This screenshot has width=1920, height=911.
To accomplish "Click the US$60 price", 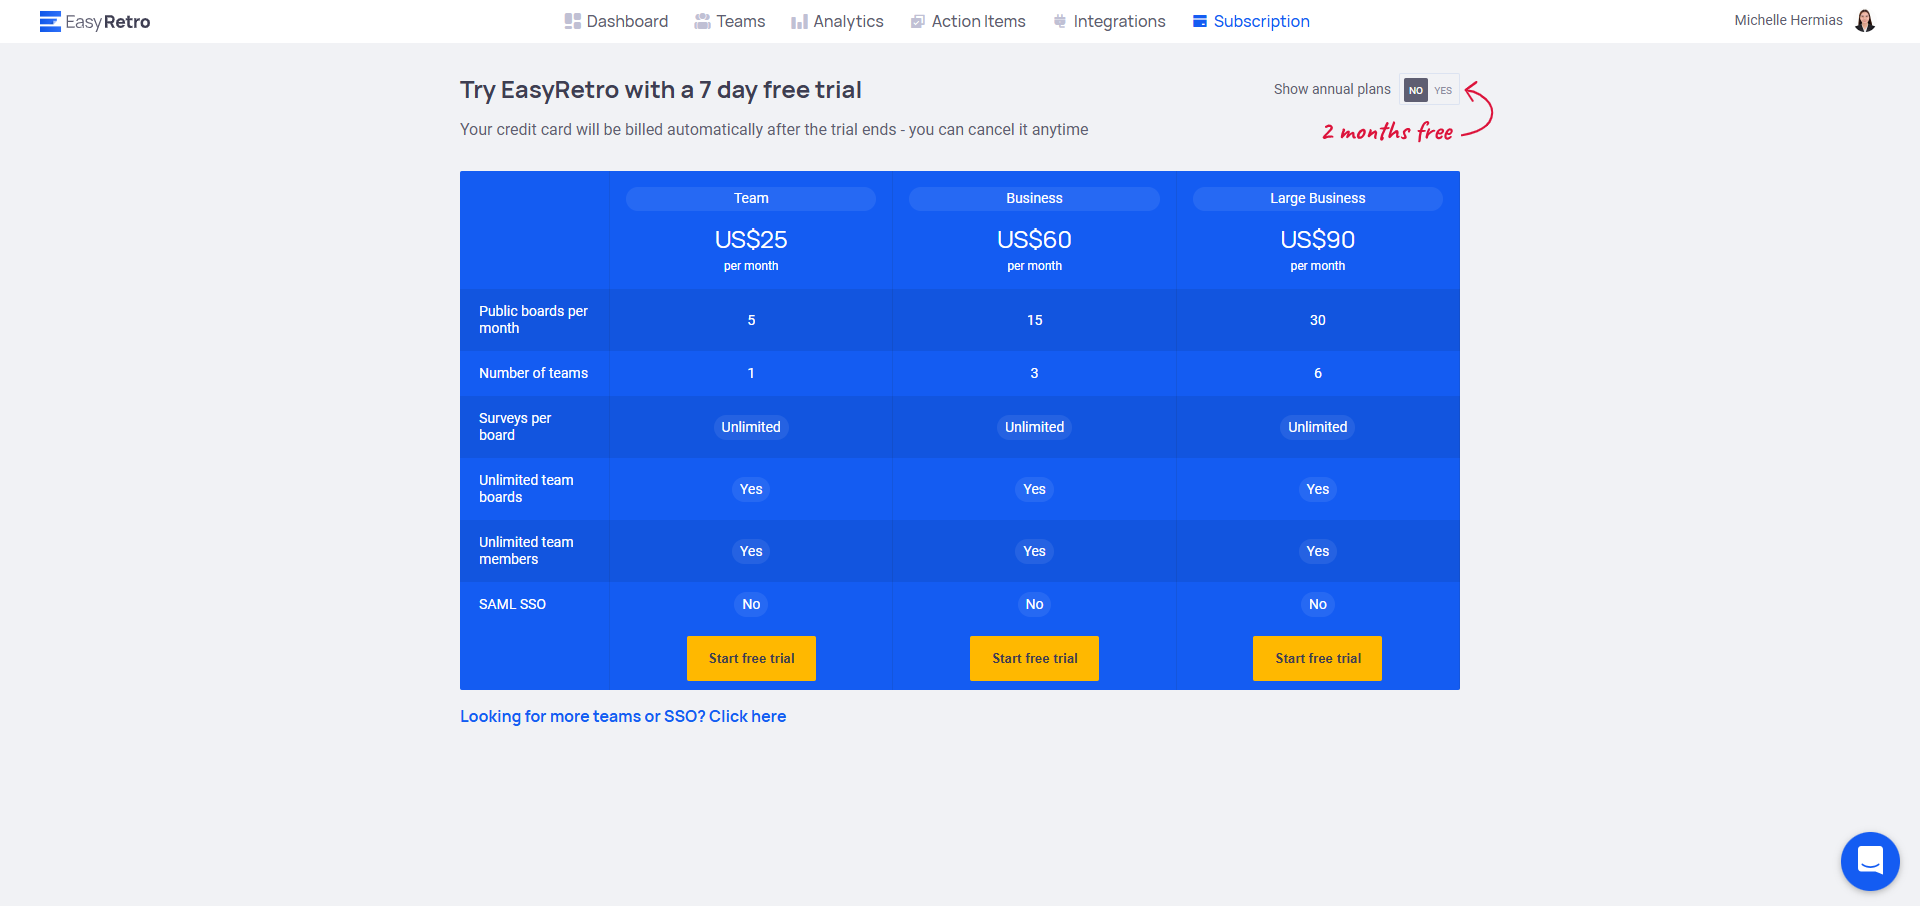I will tap(1034, 239).
